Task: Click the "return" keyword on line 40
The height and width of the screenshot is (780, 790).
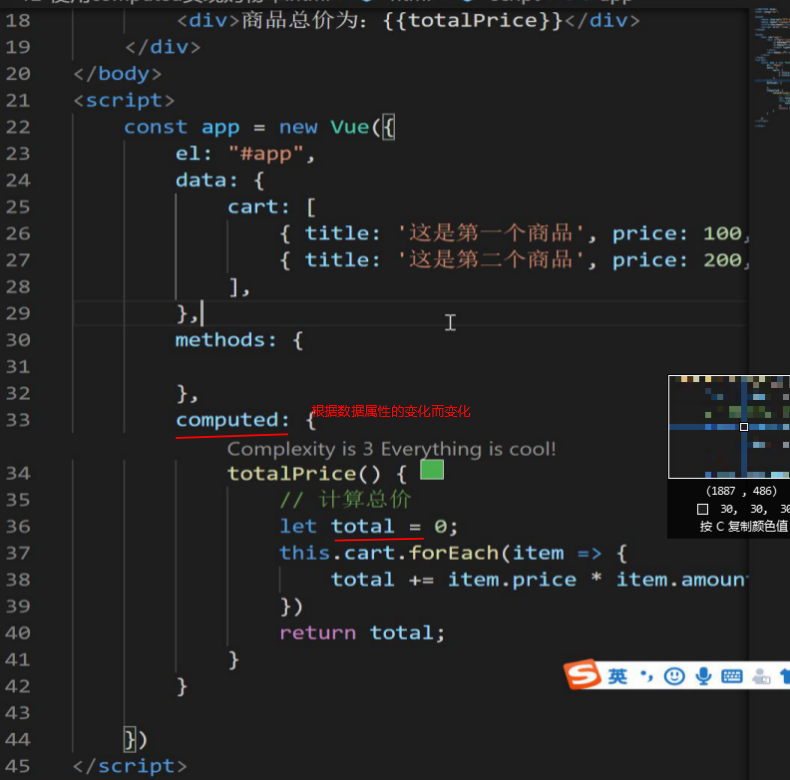Action: point(318,633)
